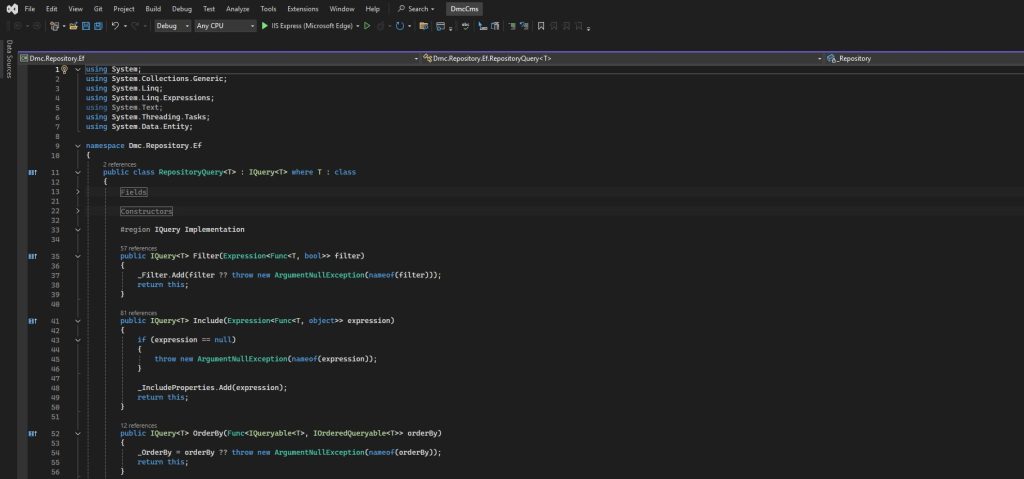Screen dimensions: 1024x479
Task: Click '57 references' above Filter method
Action: click(138, 248)
